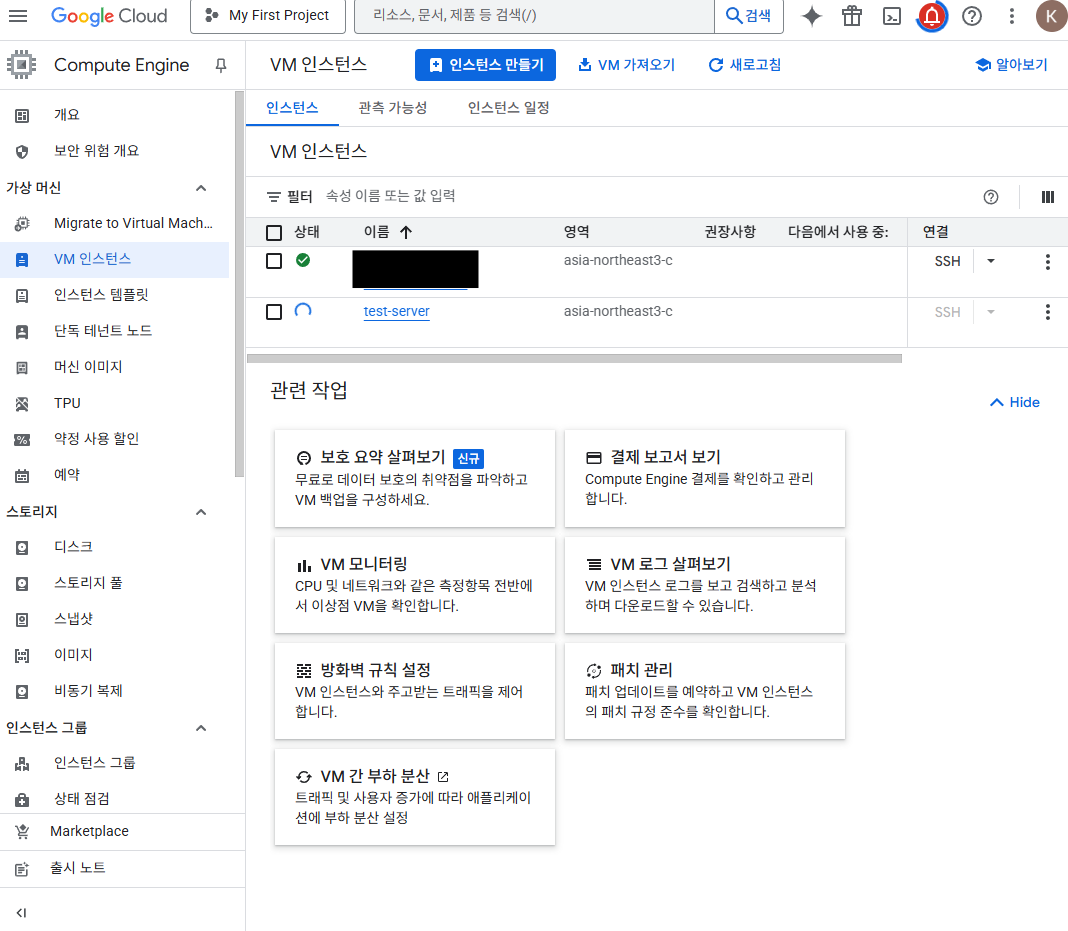Connect via SSH to running instance
Viewport: 1068px width, 931px height.
pyautogui.click(x=947, y=262)
